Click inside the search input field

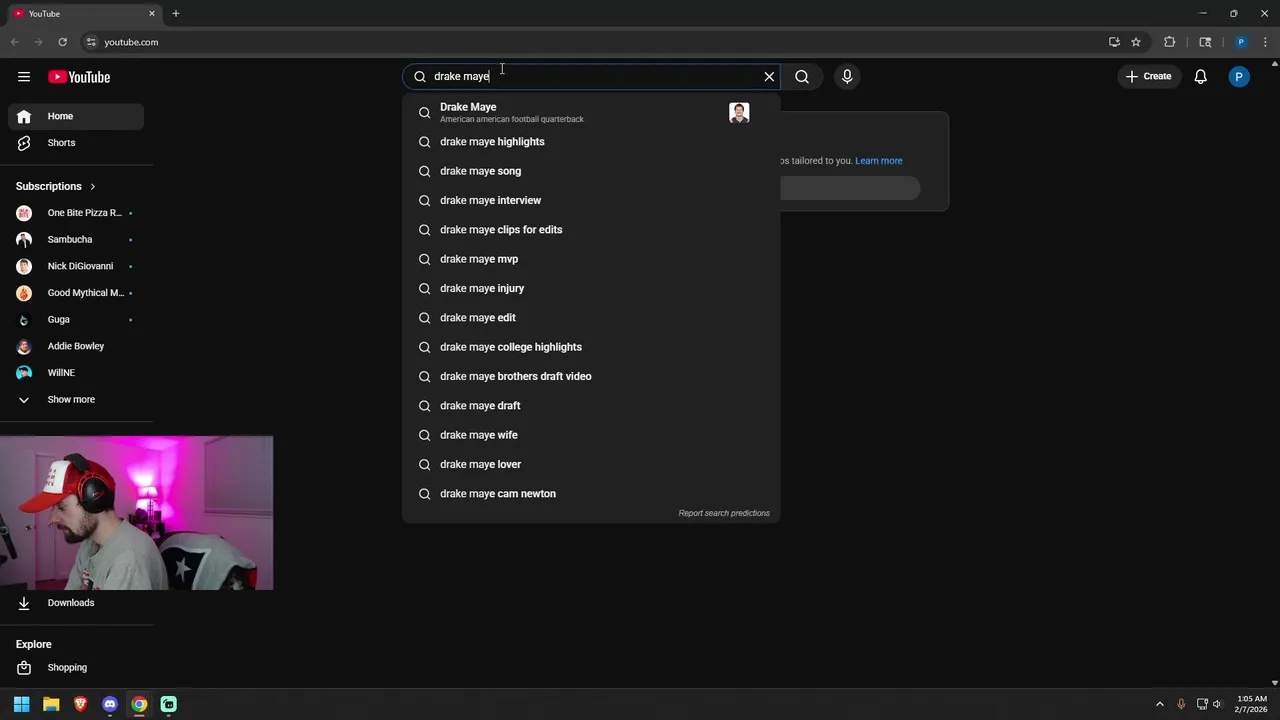[x=590, y=77]
